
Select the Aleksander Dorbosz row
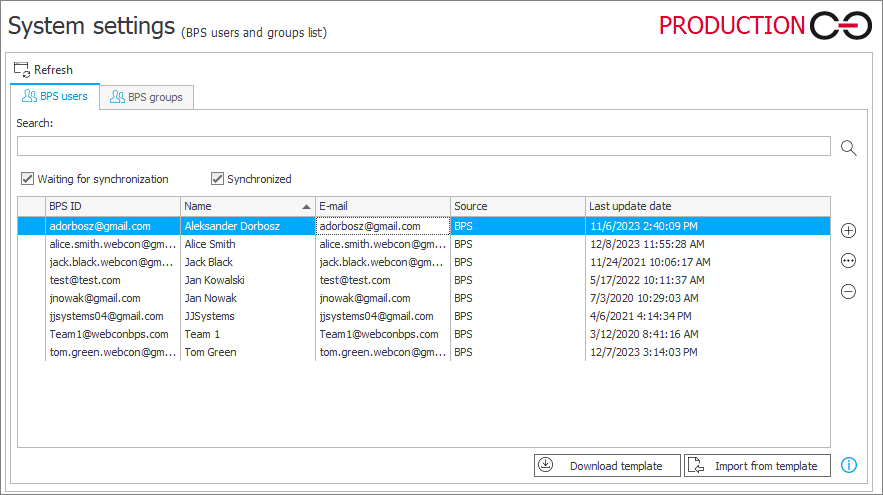point(423,226)
